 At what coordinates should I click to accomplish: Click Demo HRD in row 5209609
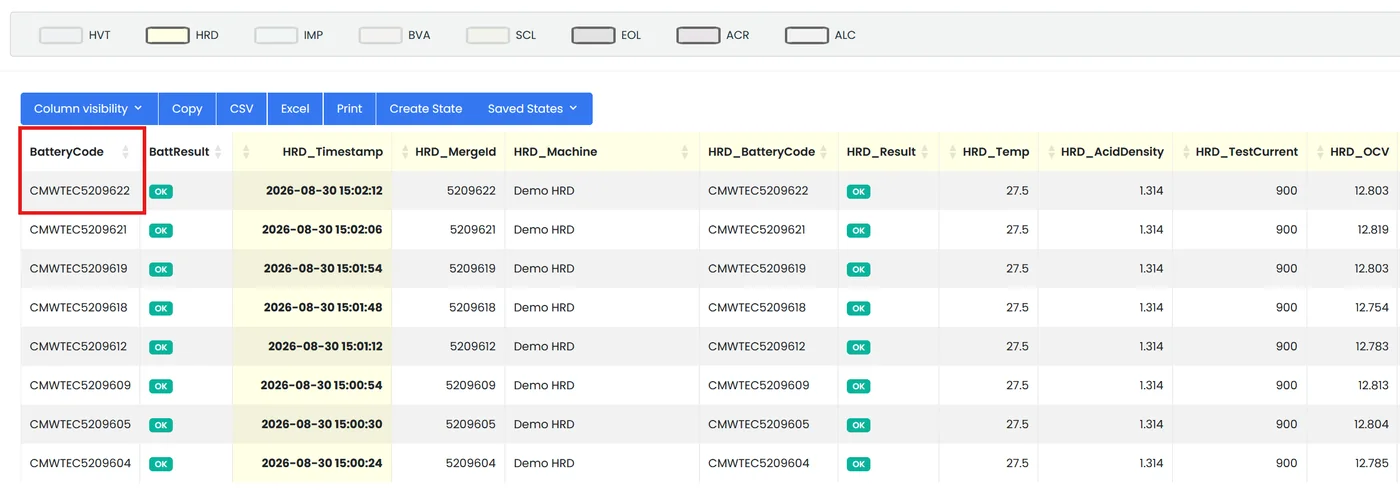coord(544,386)
